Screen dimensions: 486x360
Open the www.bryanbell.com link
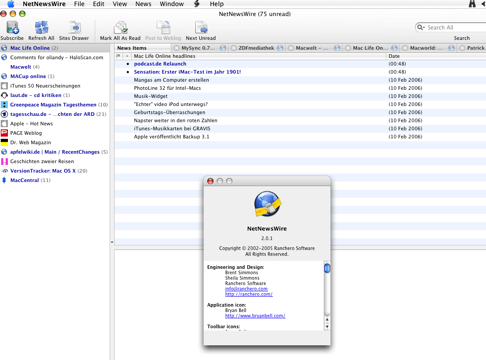click(x=255, y=316)
